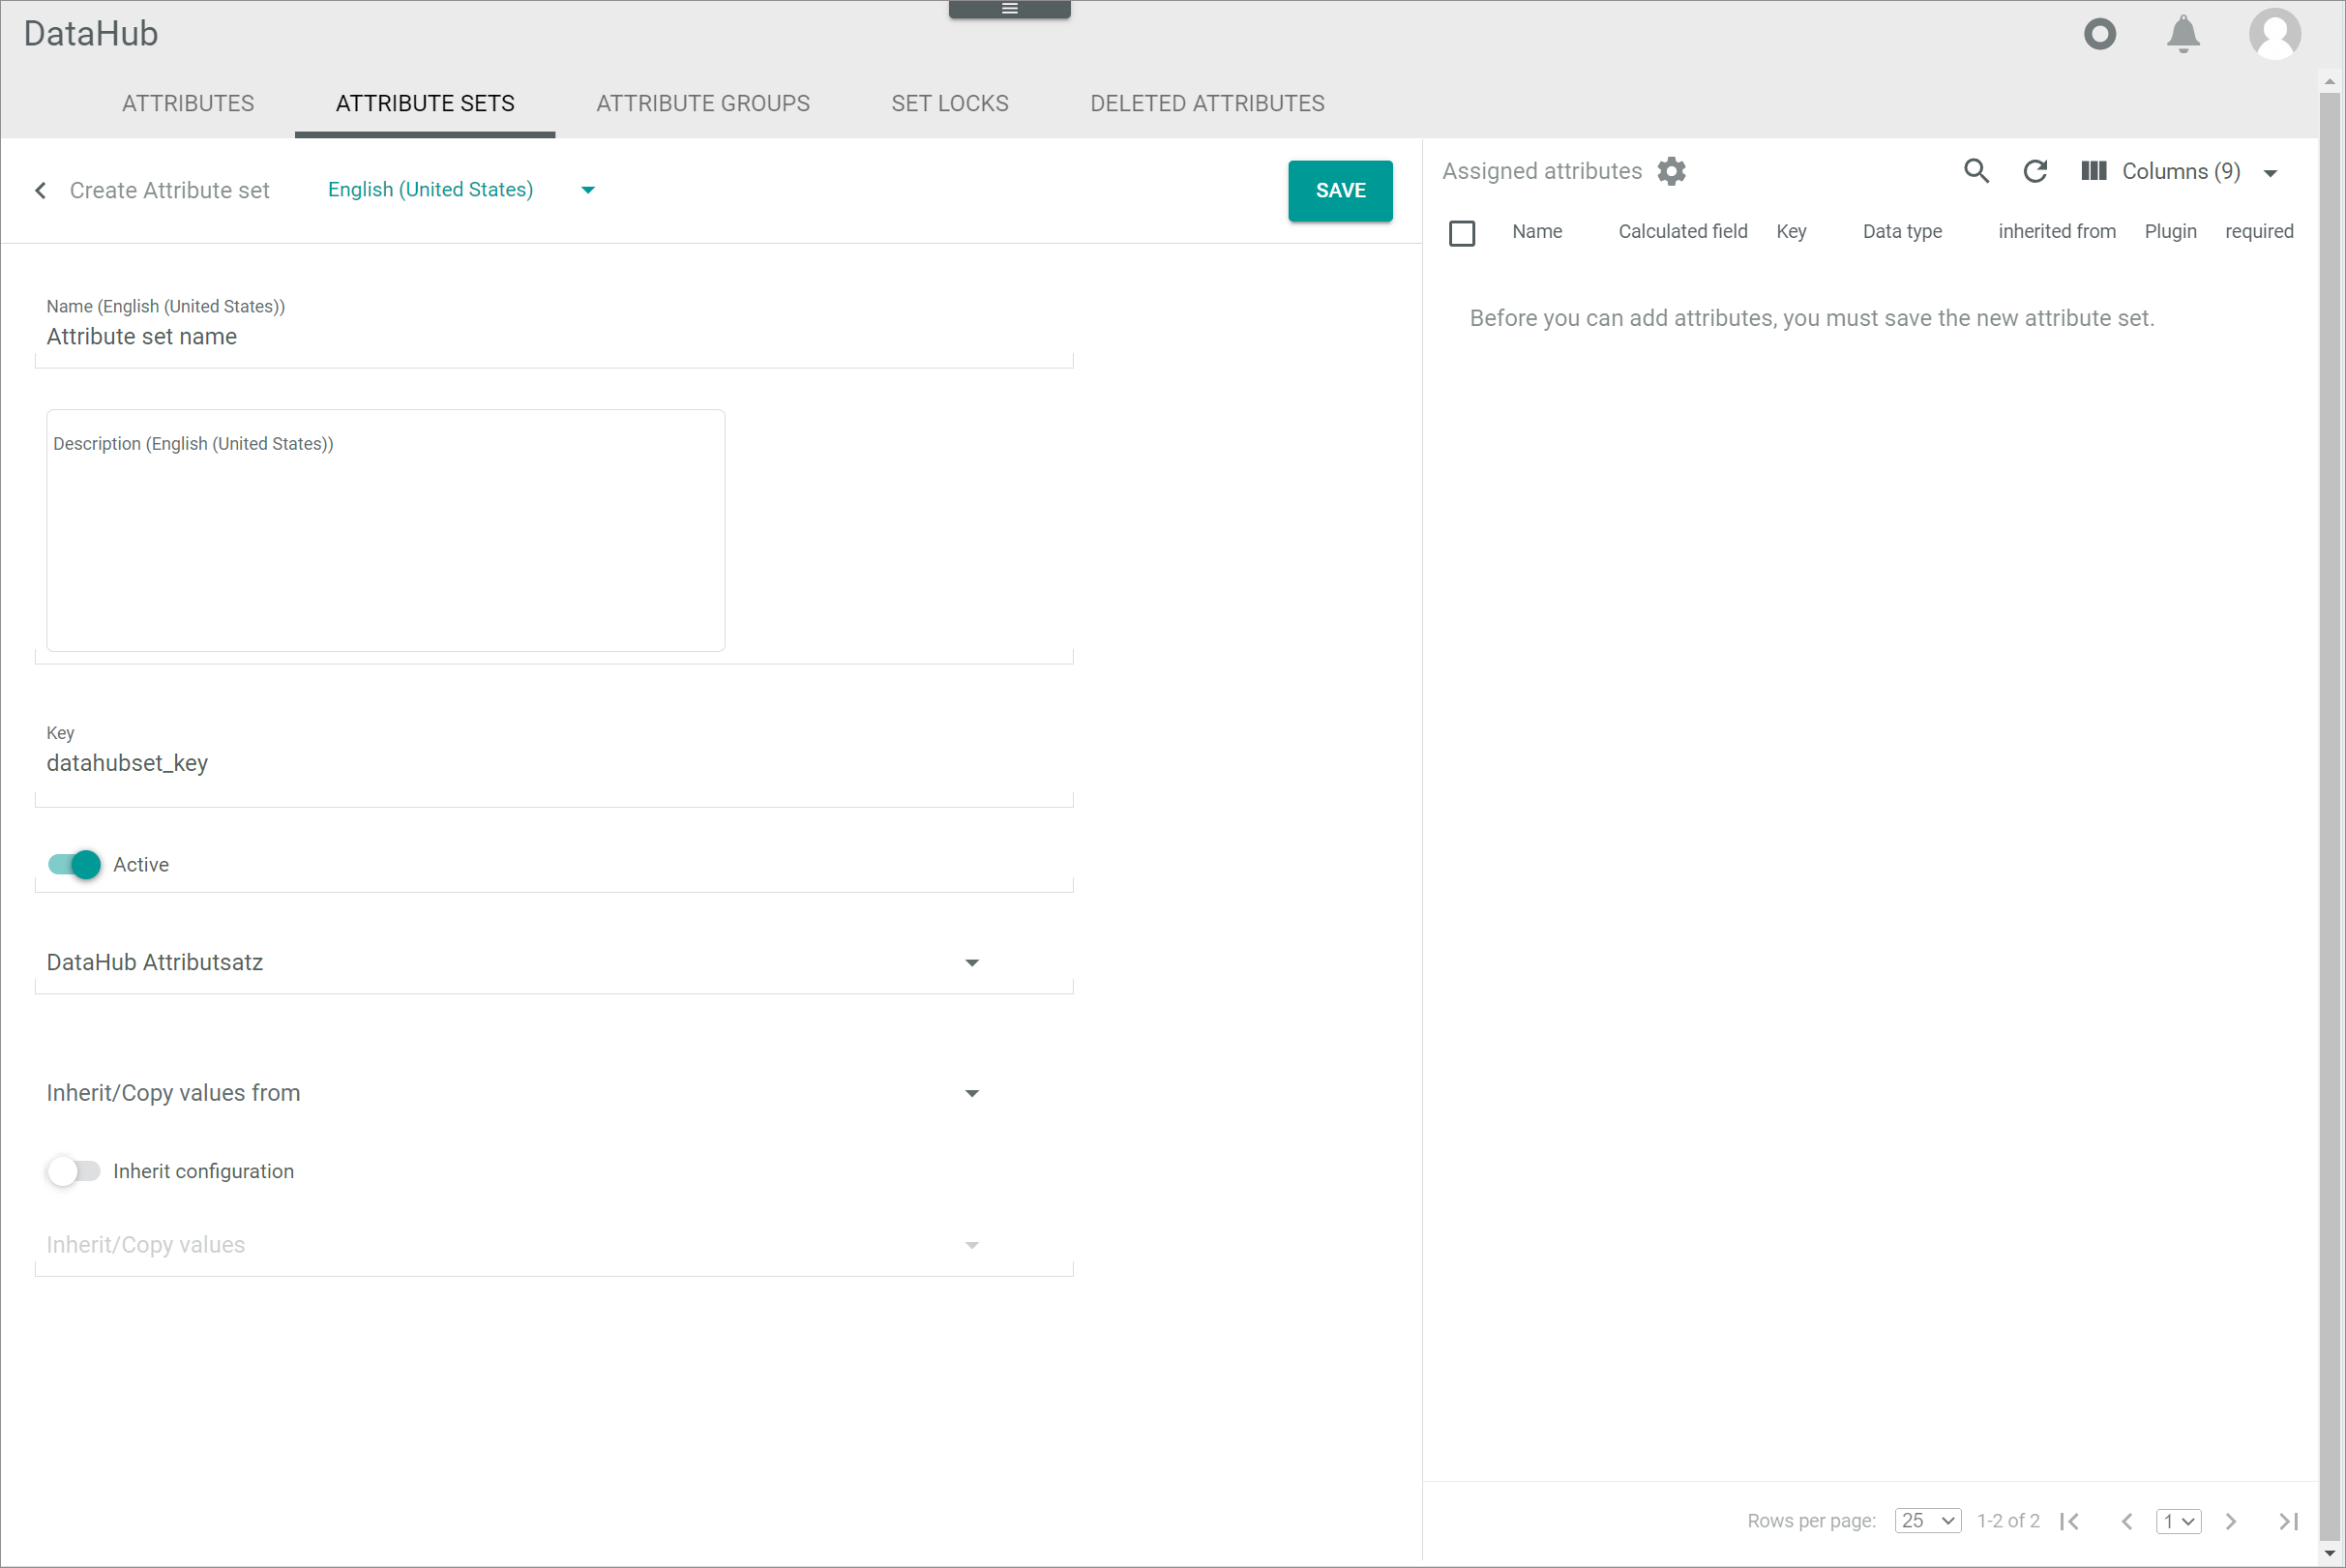Click the circle status icon in header
Viewport: 2346px width, 1568px height.
coord(2100,34)
